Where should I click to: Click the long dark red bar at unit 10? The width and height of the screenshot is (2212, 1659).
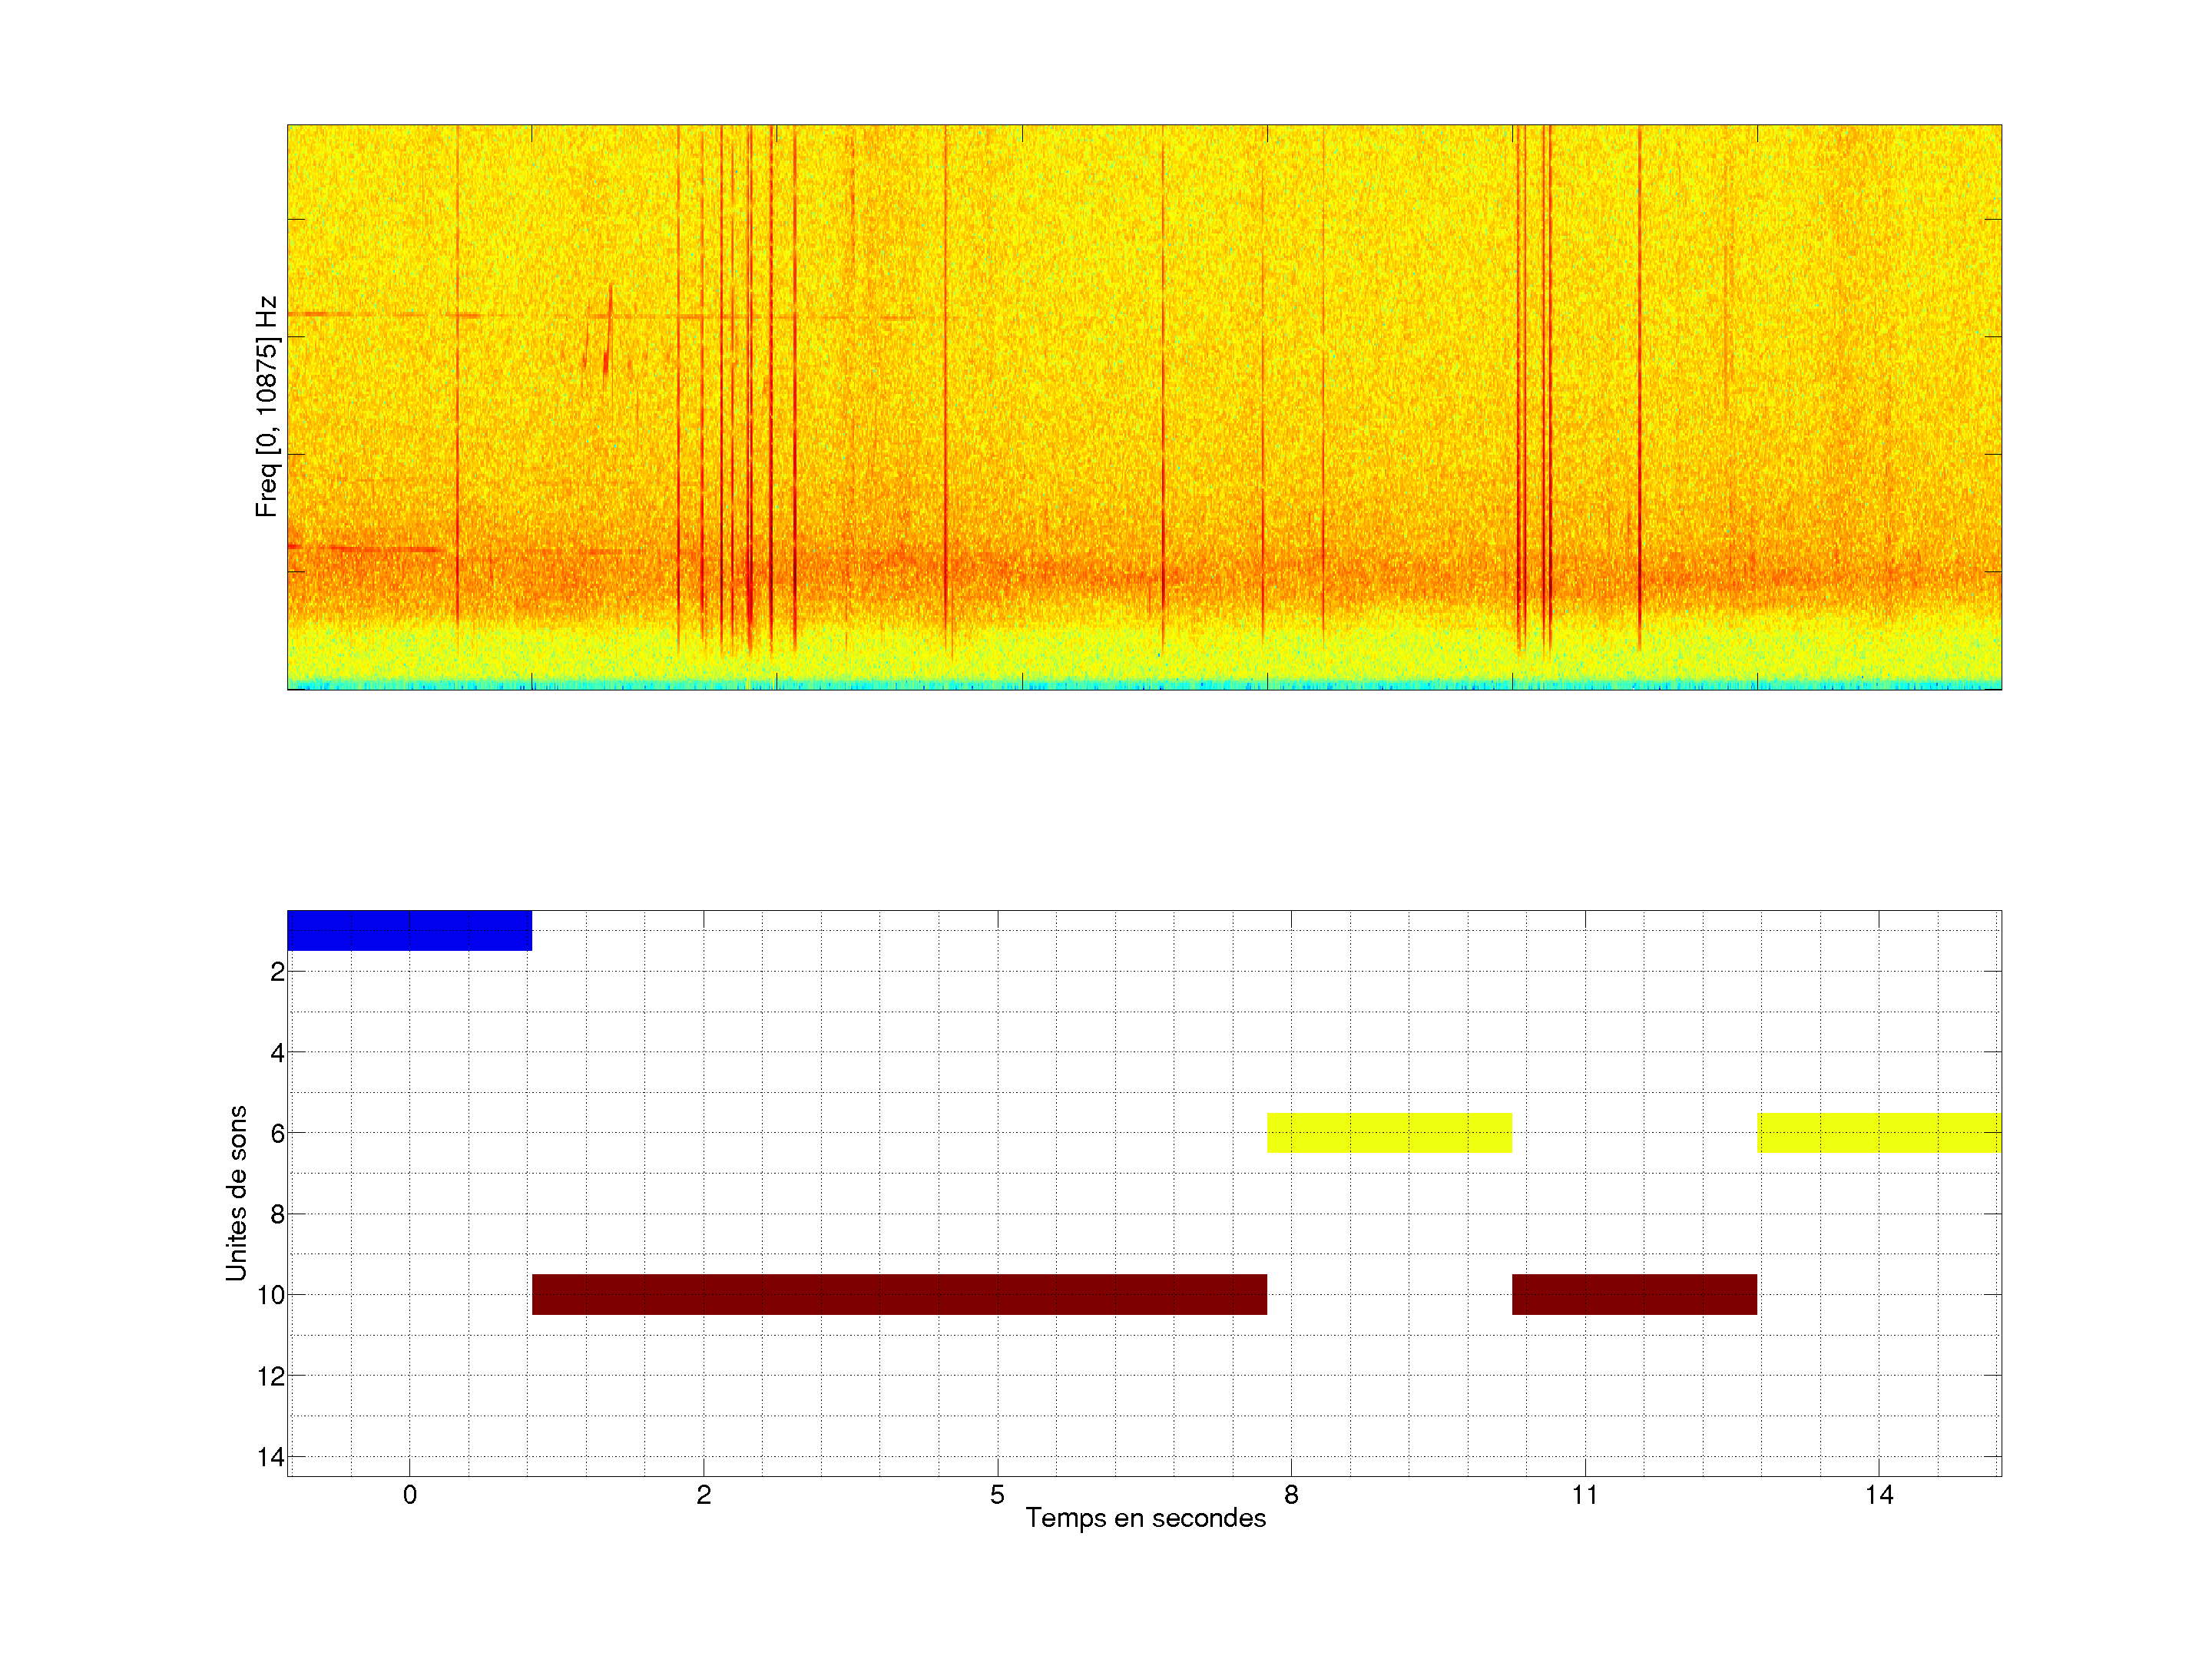pos(899,1294)
